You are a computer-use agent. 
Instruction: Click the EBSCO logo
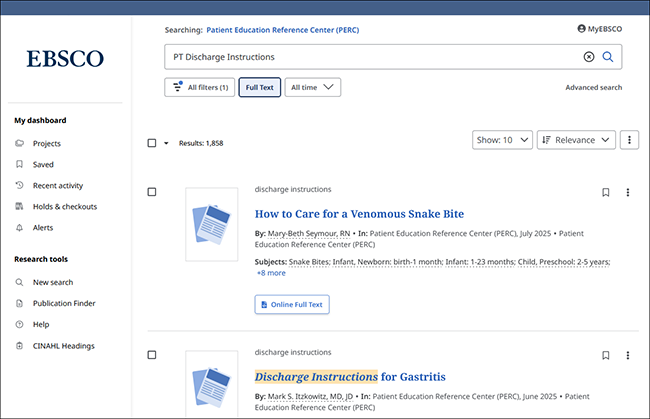coord(65,58)
